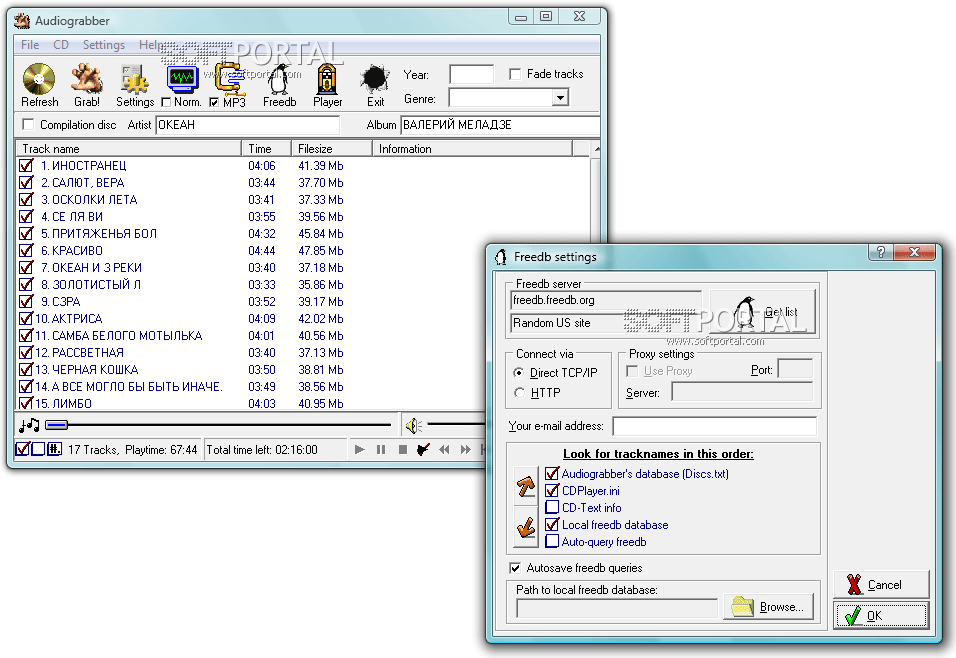This screenshot has width=956, height=658.
Task: Click the Artist field containing ОКЕАН
Action: point(248,124)
